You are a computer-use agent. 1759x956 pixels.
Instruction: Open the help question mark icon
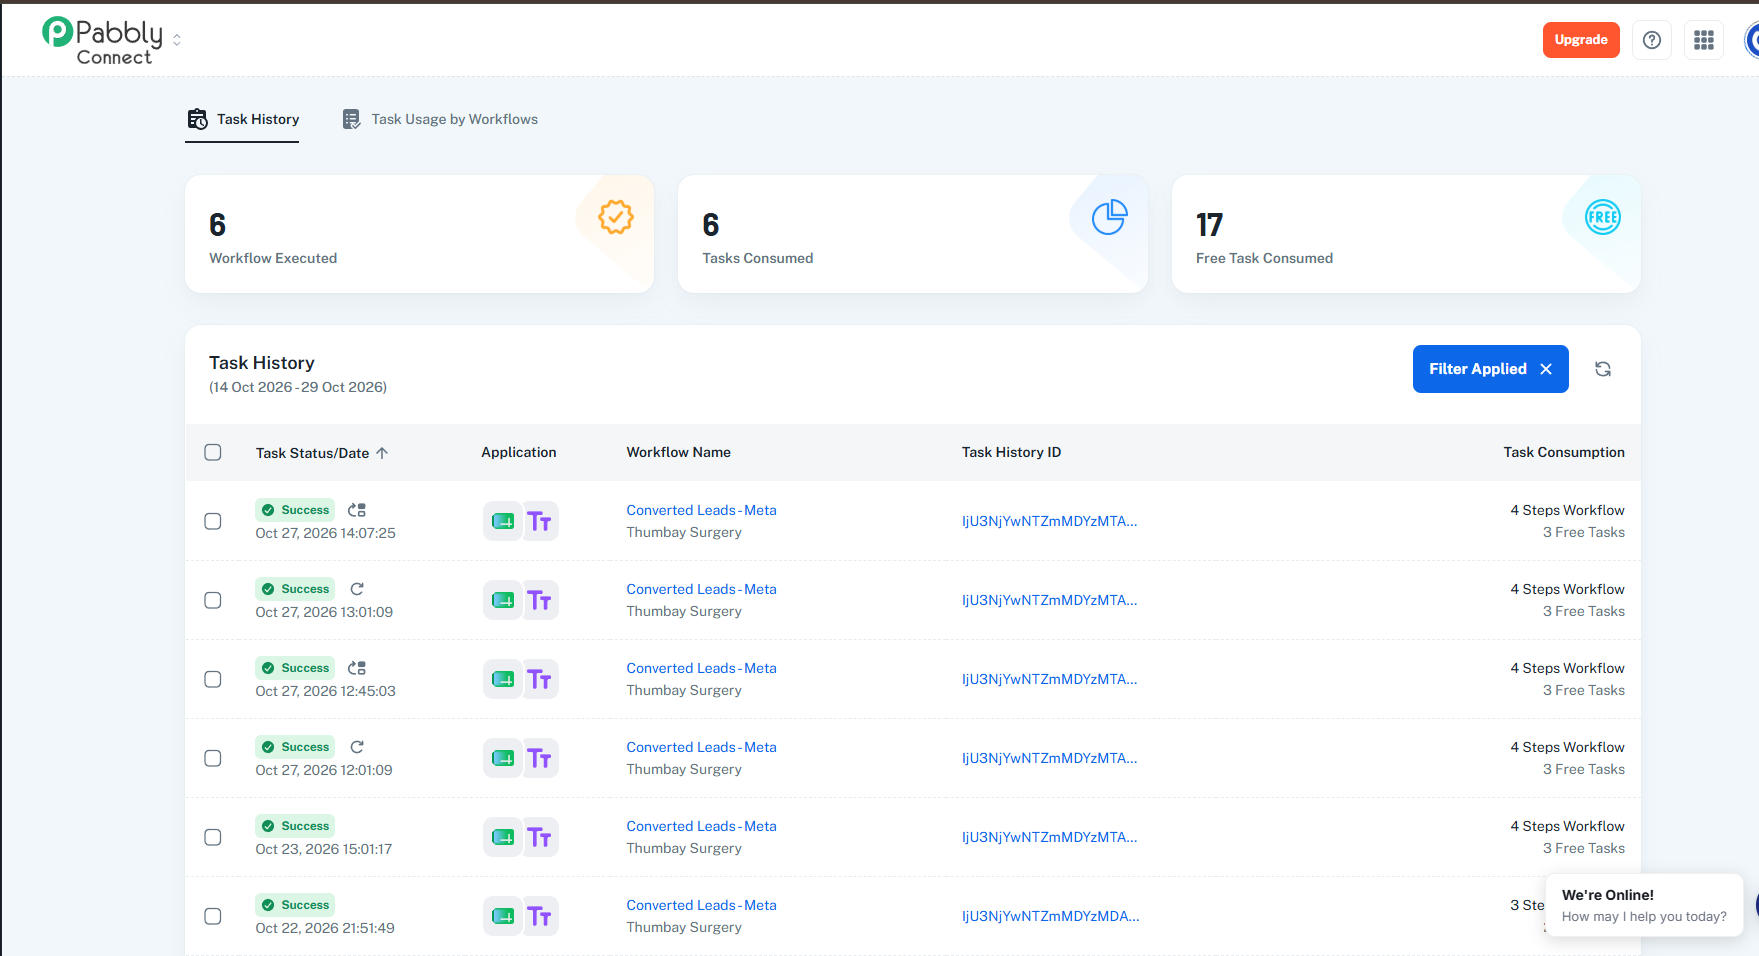[x=1652, y=40]
